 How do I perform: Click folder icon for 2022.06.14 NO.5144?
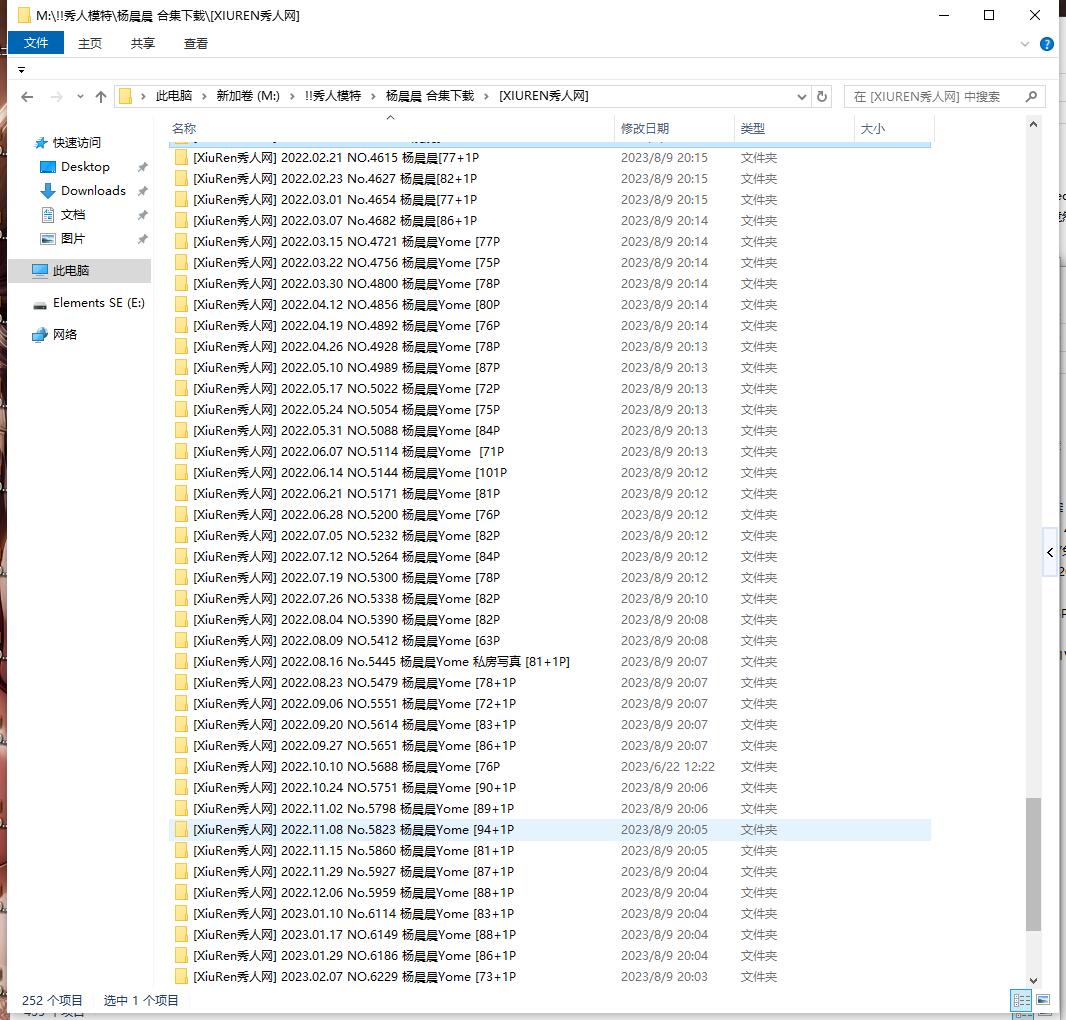tap(181, 473)
